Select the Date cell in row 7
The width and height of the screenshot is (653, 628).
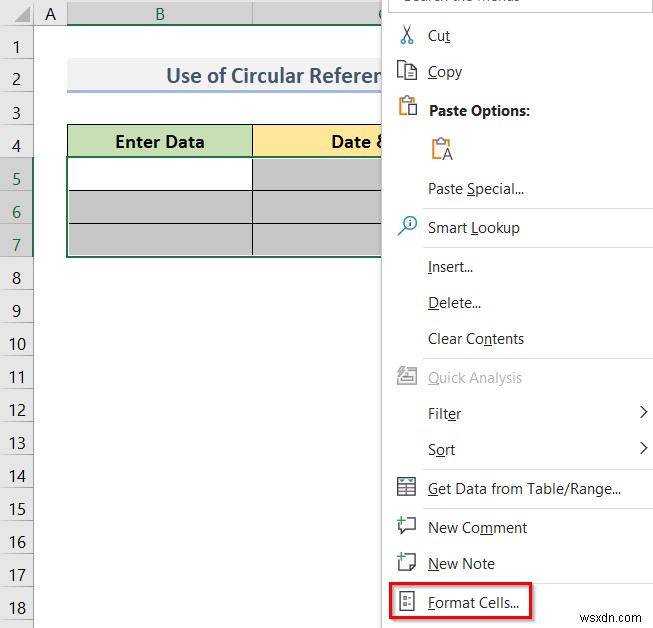317,240
